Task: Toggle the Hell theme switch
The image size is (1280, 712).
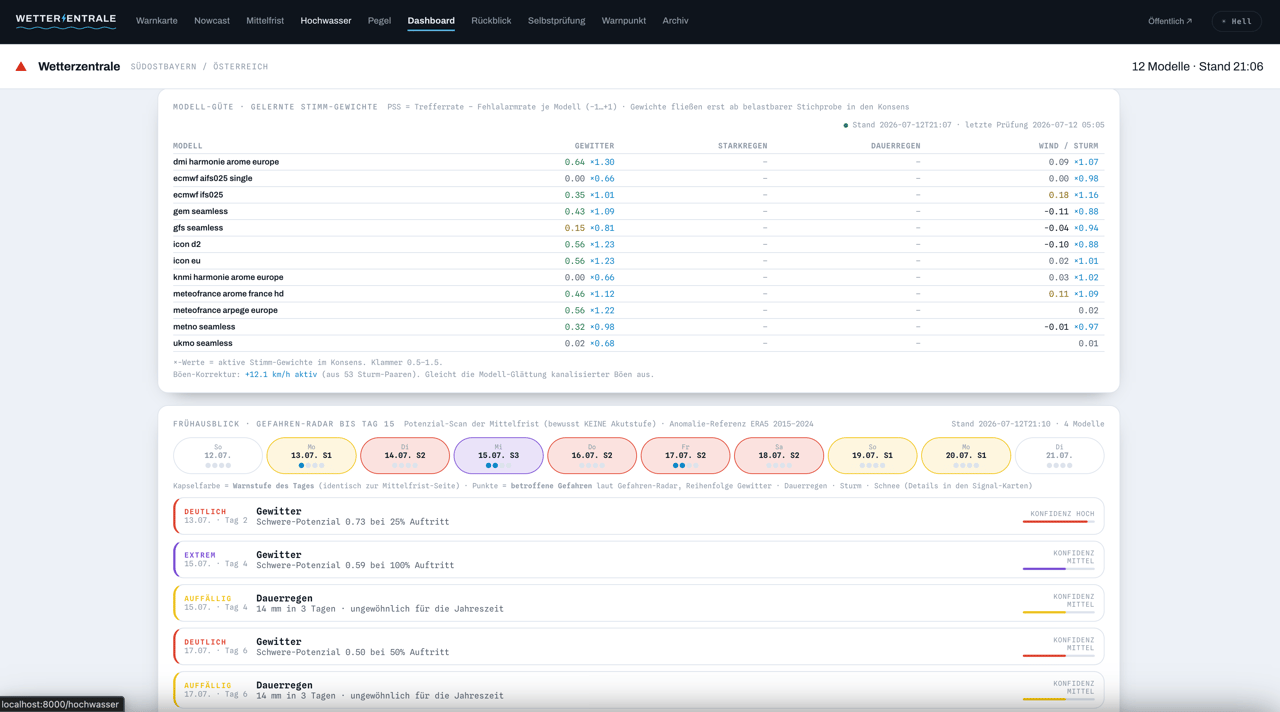Action: pos(1237,21)
